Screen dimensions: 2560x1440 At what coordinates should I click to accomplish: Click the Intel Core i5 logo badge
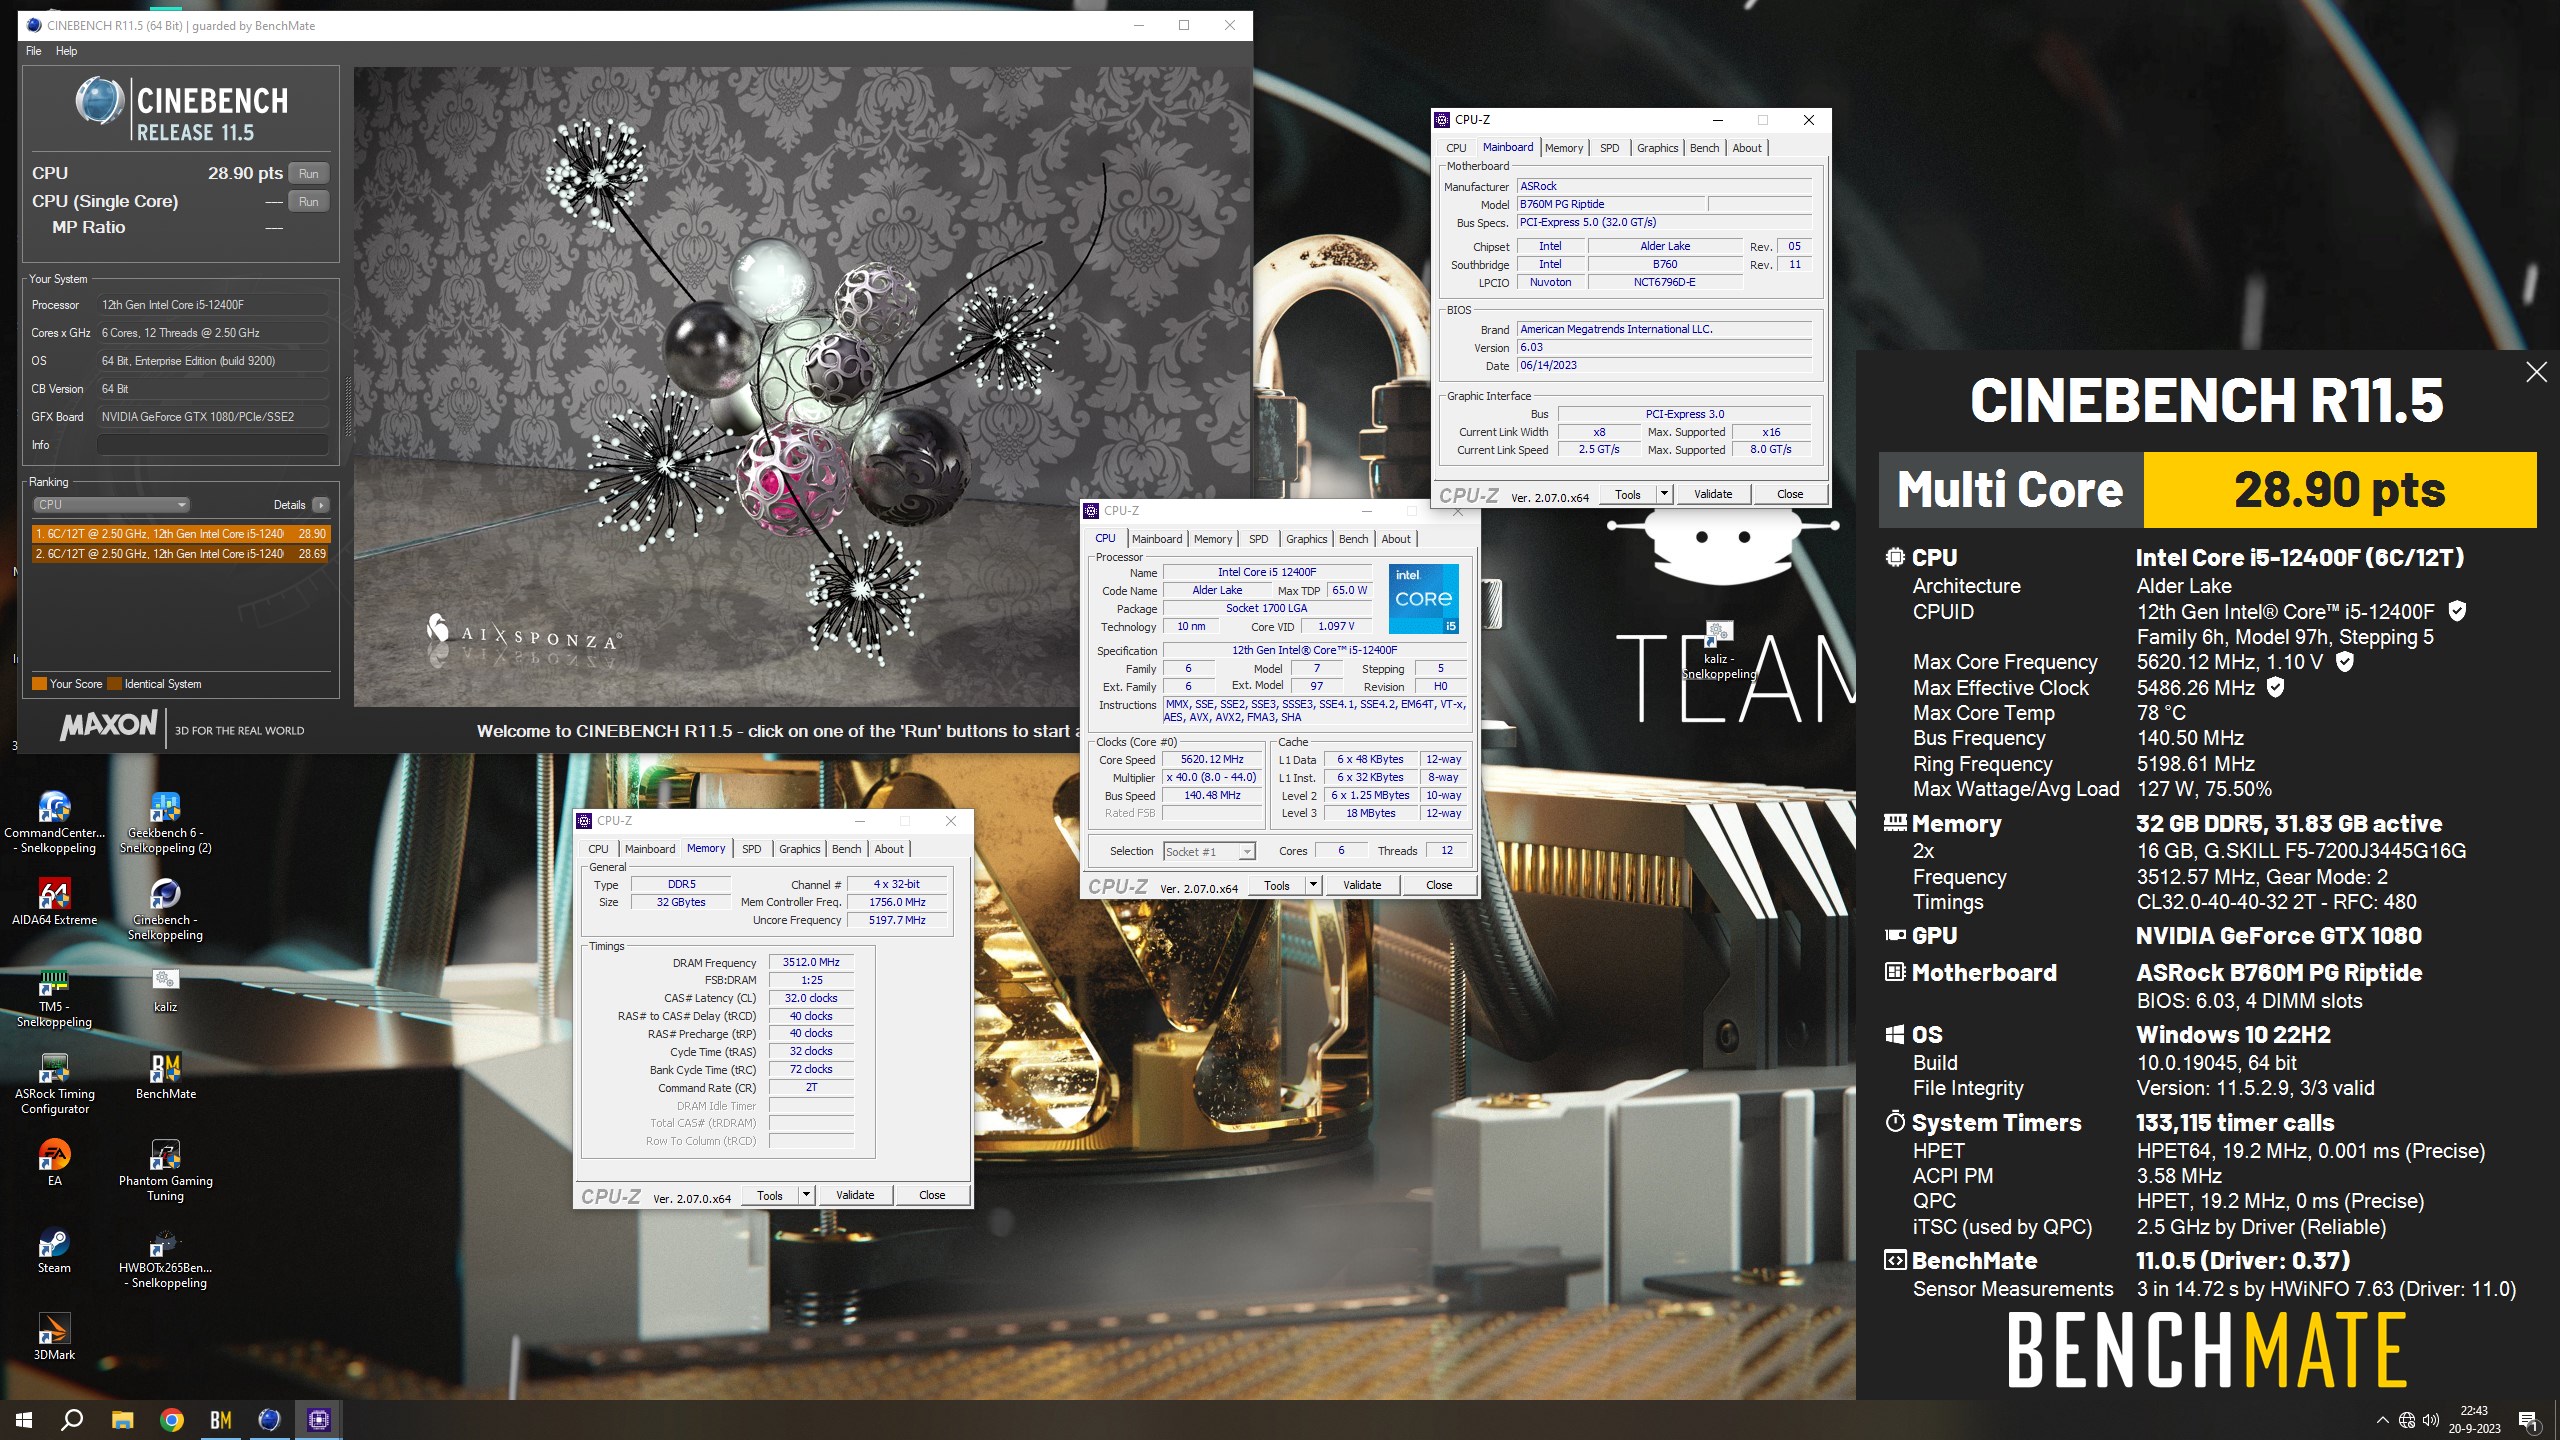click(x=1423, y=599)
